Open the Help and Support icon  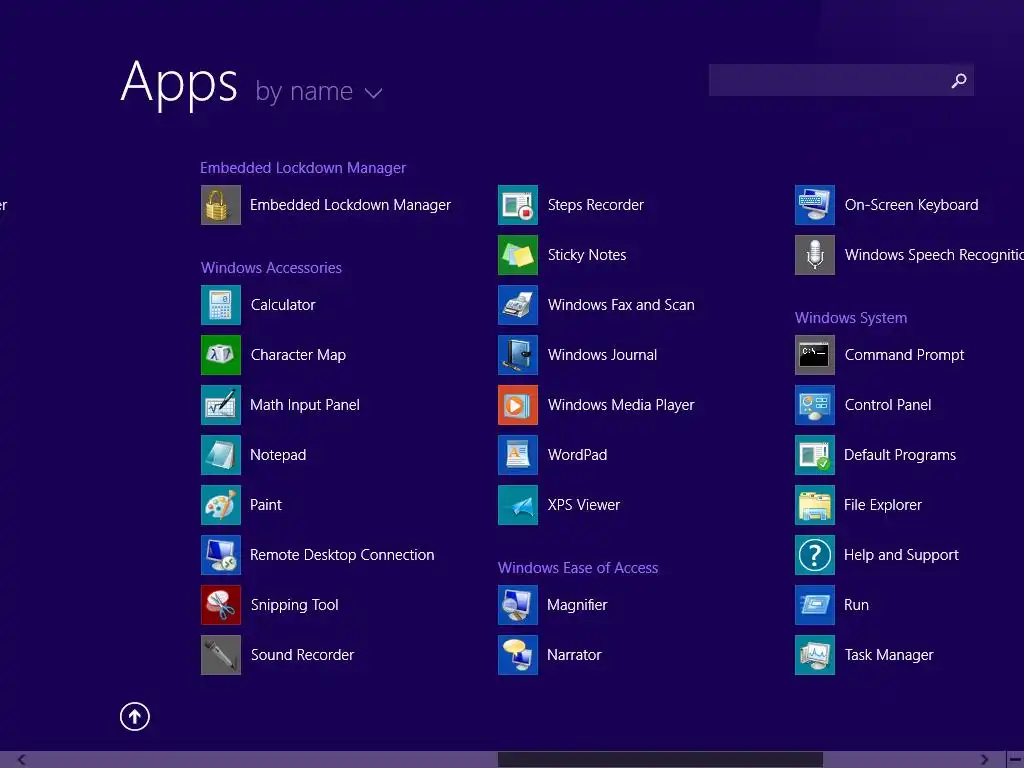click(x=815, y=555)
